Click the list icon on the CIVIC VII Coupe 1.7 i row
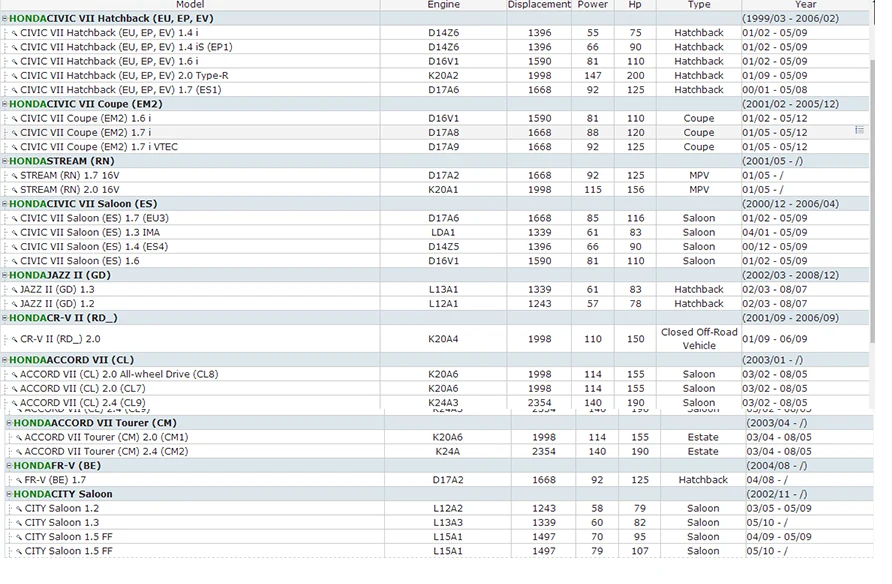This screenshot has width=892, height=584. point(860,130)
